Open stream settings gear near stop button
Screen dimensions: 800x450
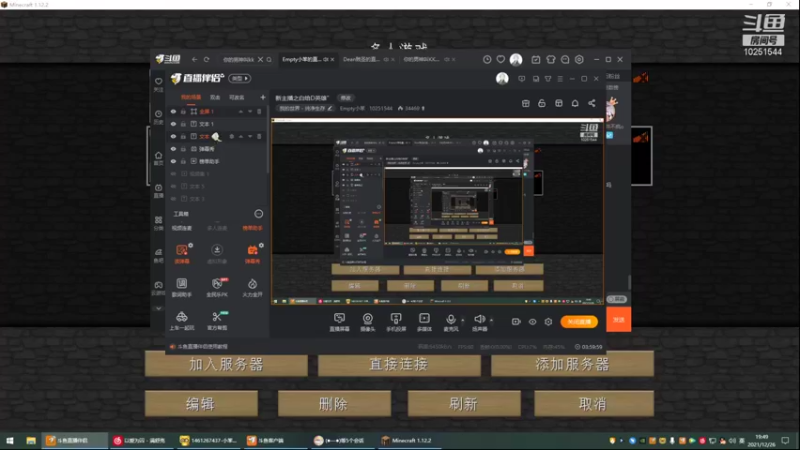point(548,321)
